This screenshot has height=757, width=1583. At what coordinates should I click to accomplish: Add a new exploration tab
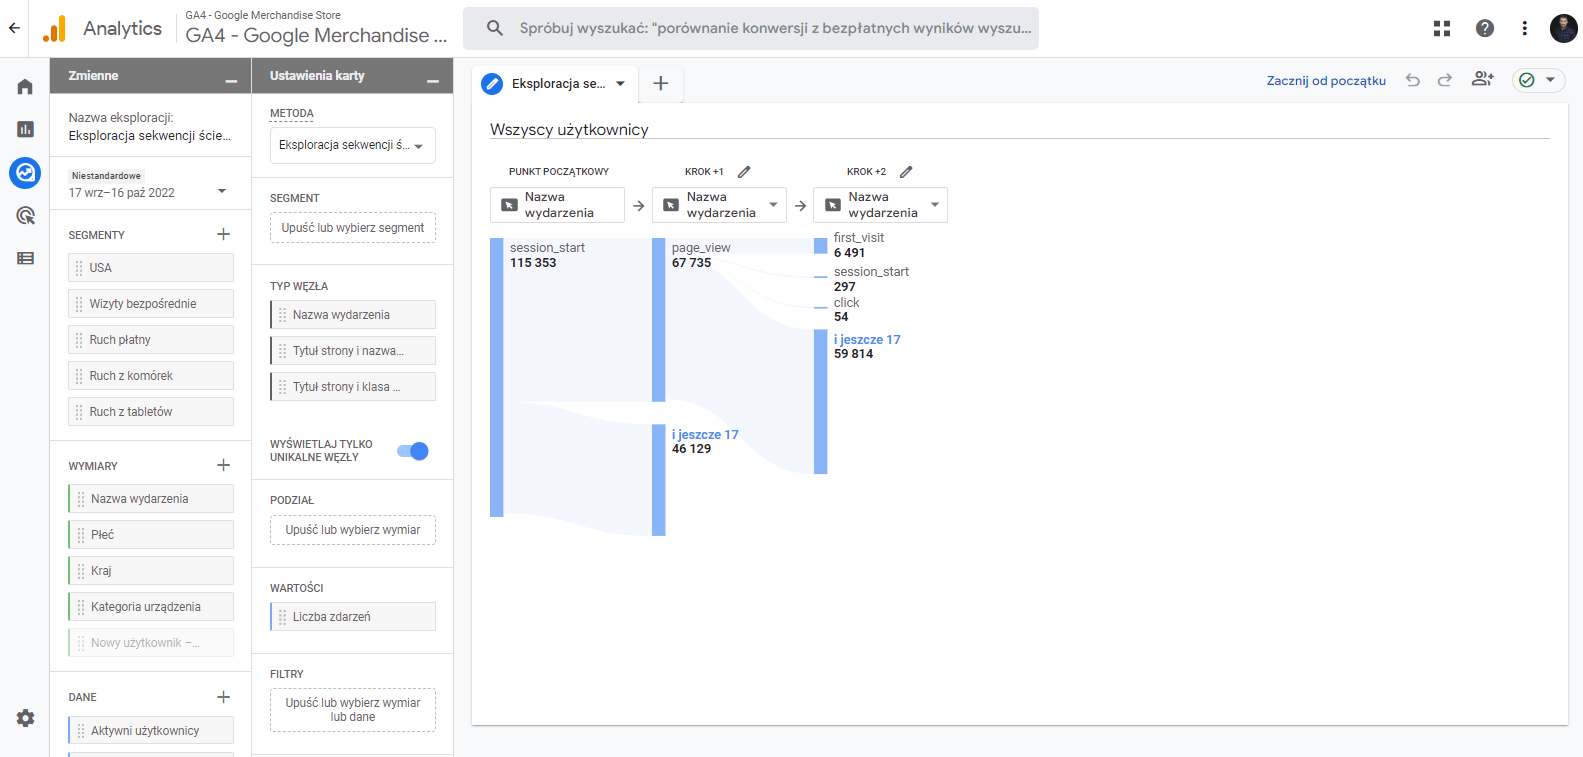(x=660, y=84)
